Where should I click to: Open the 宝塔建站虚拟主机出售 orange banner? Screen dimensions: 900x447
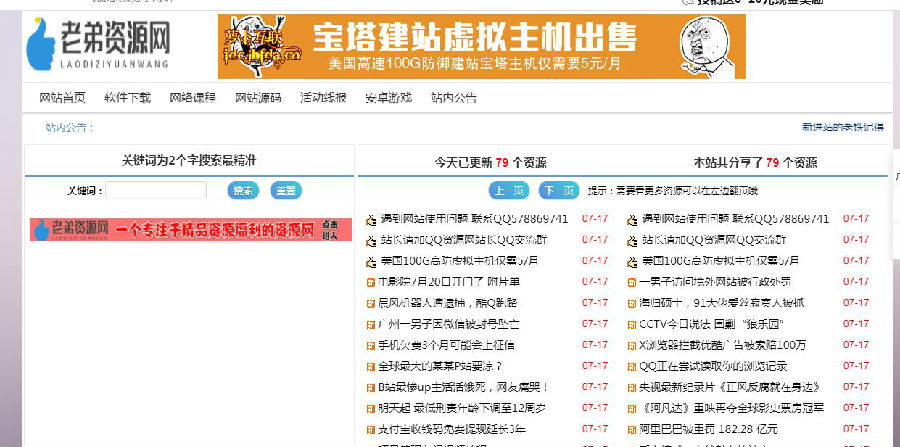pyautogui.click(x=482, y=46)
